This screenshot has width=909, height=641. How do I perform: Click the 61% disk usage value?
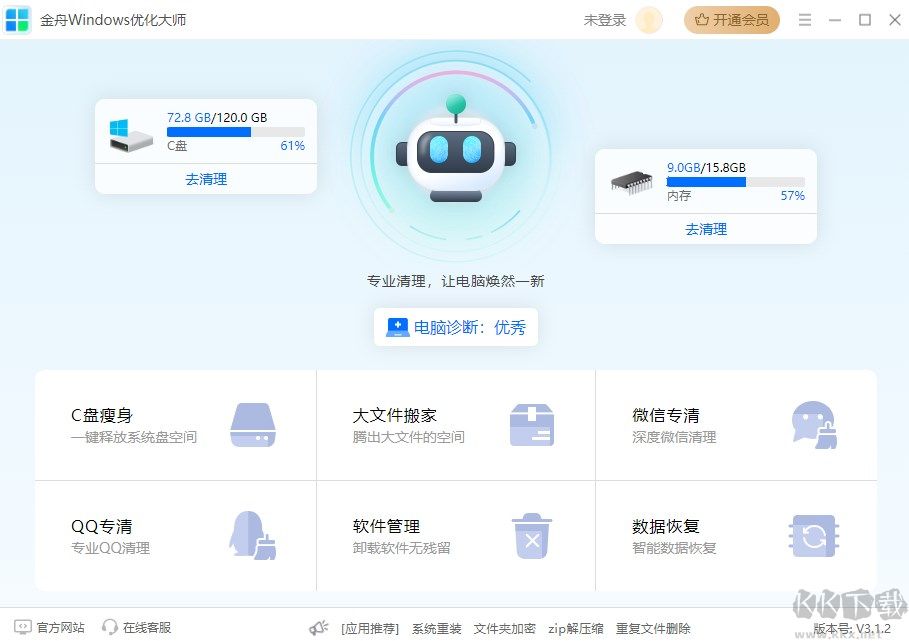[x=293, y=146]
